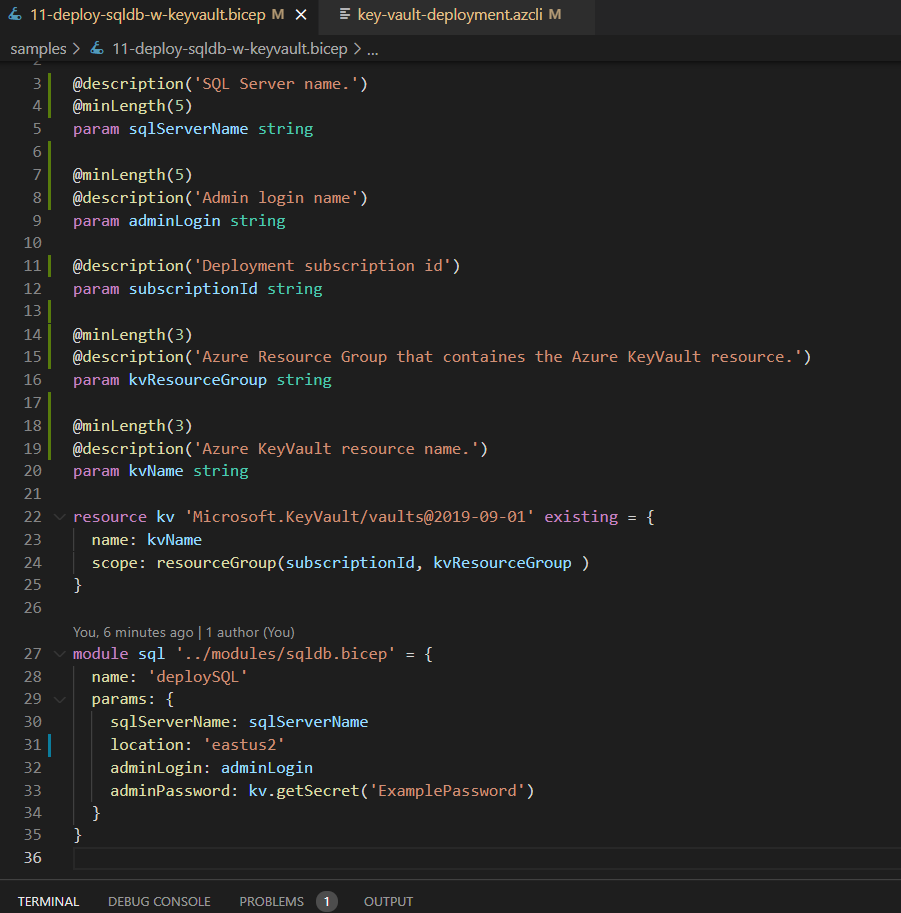Expand the breadcrumb ellipsis symbol list
Screen dimensions: 901x913
(x=373, y=48)
